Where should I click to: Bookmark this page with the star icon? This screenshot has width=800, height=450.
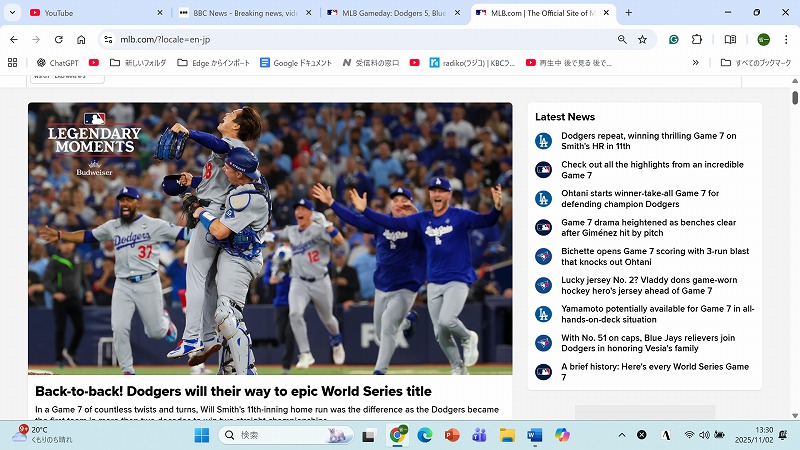642,39
